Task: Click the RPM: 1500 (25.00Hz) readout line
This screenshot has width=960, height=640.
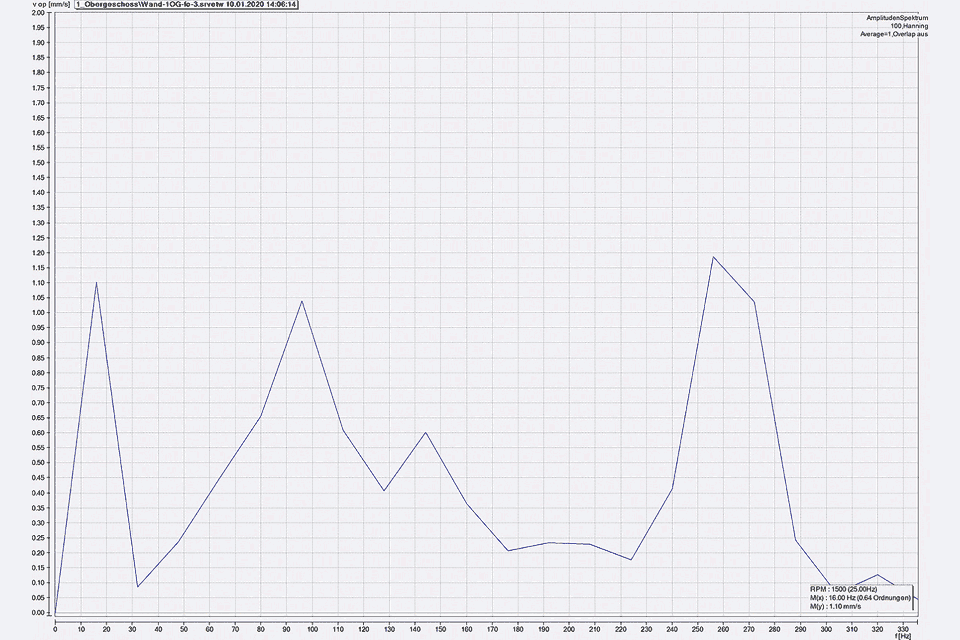Action: point(848,589)
